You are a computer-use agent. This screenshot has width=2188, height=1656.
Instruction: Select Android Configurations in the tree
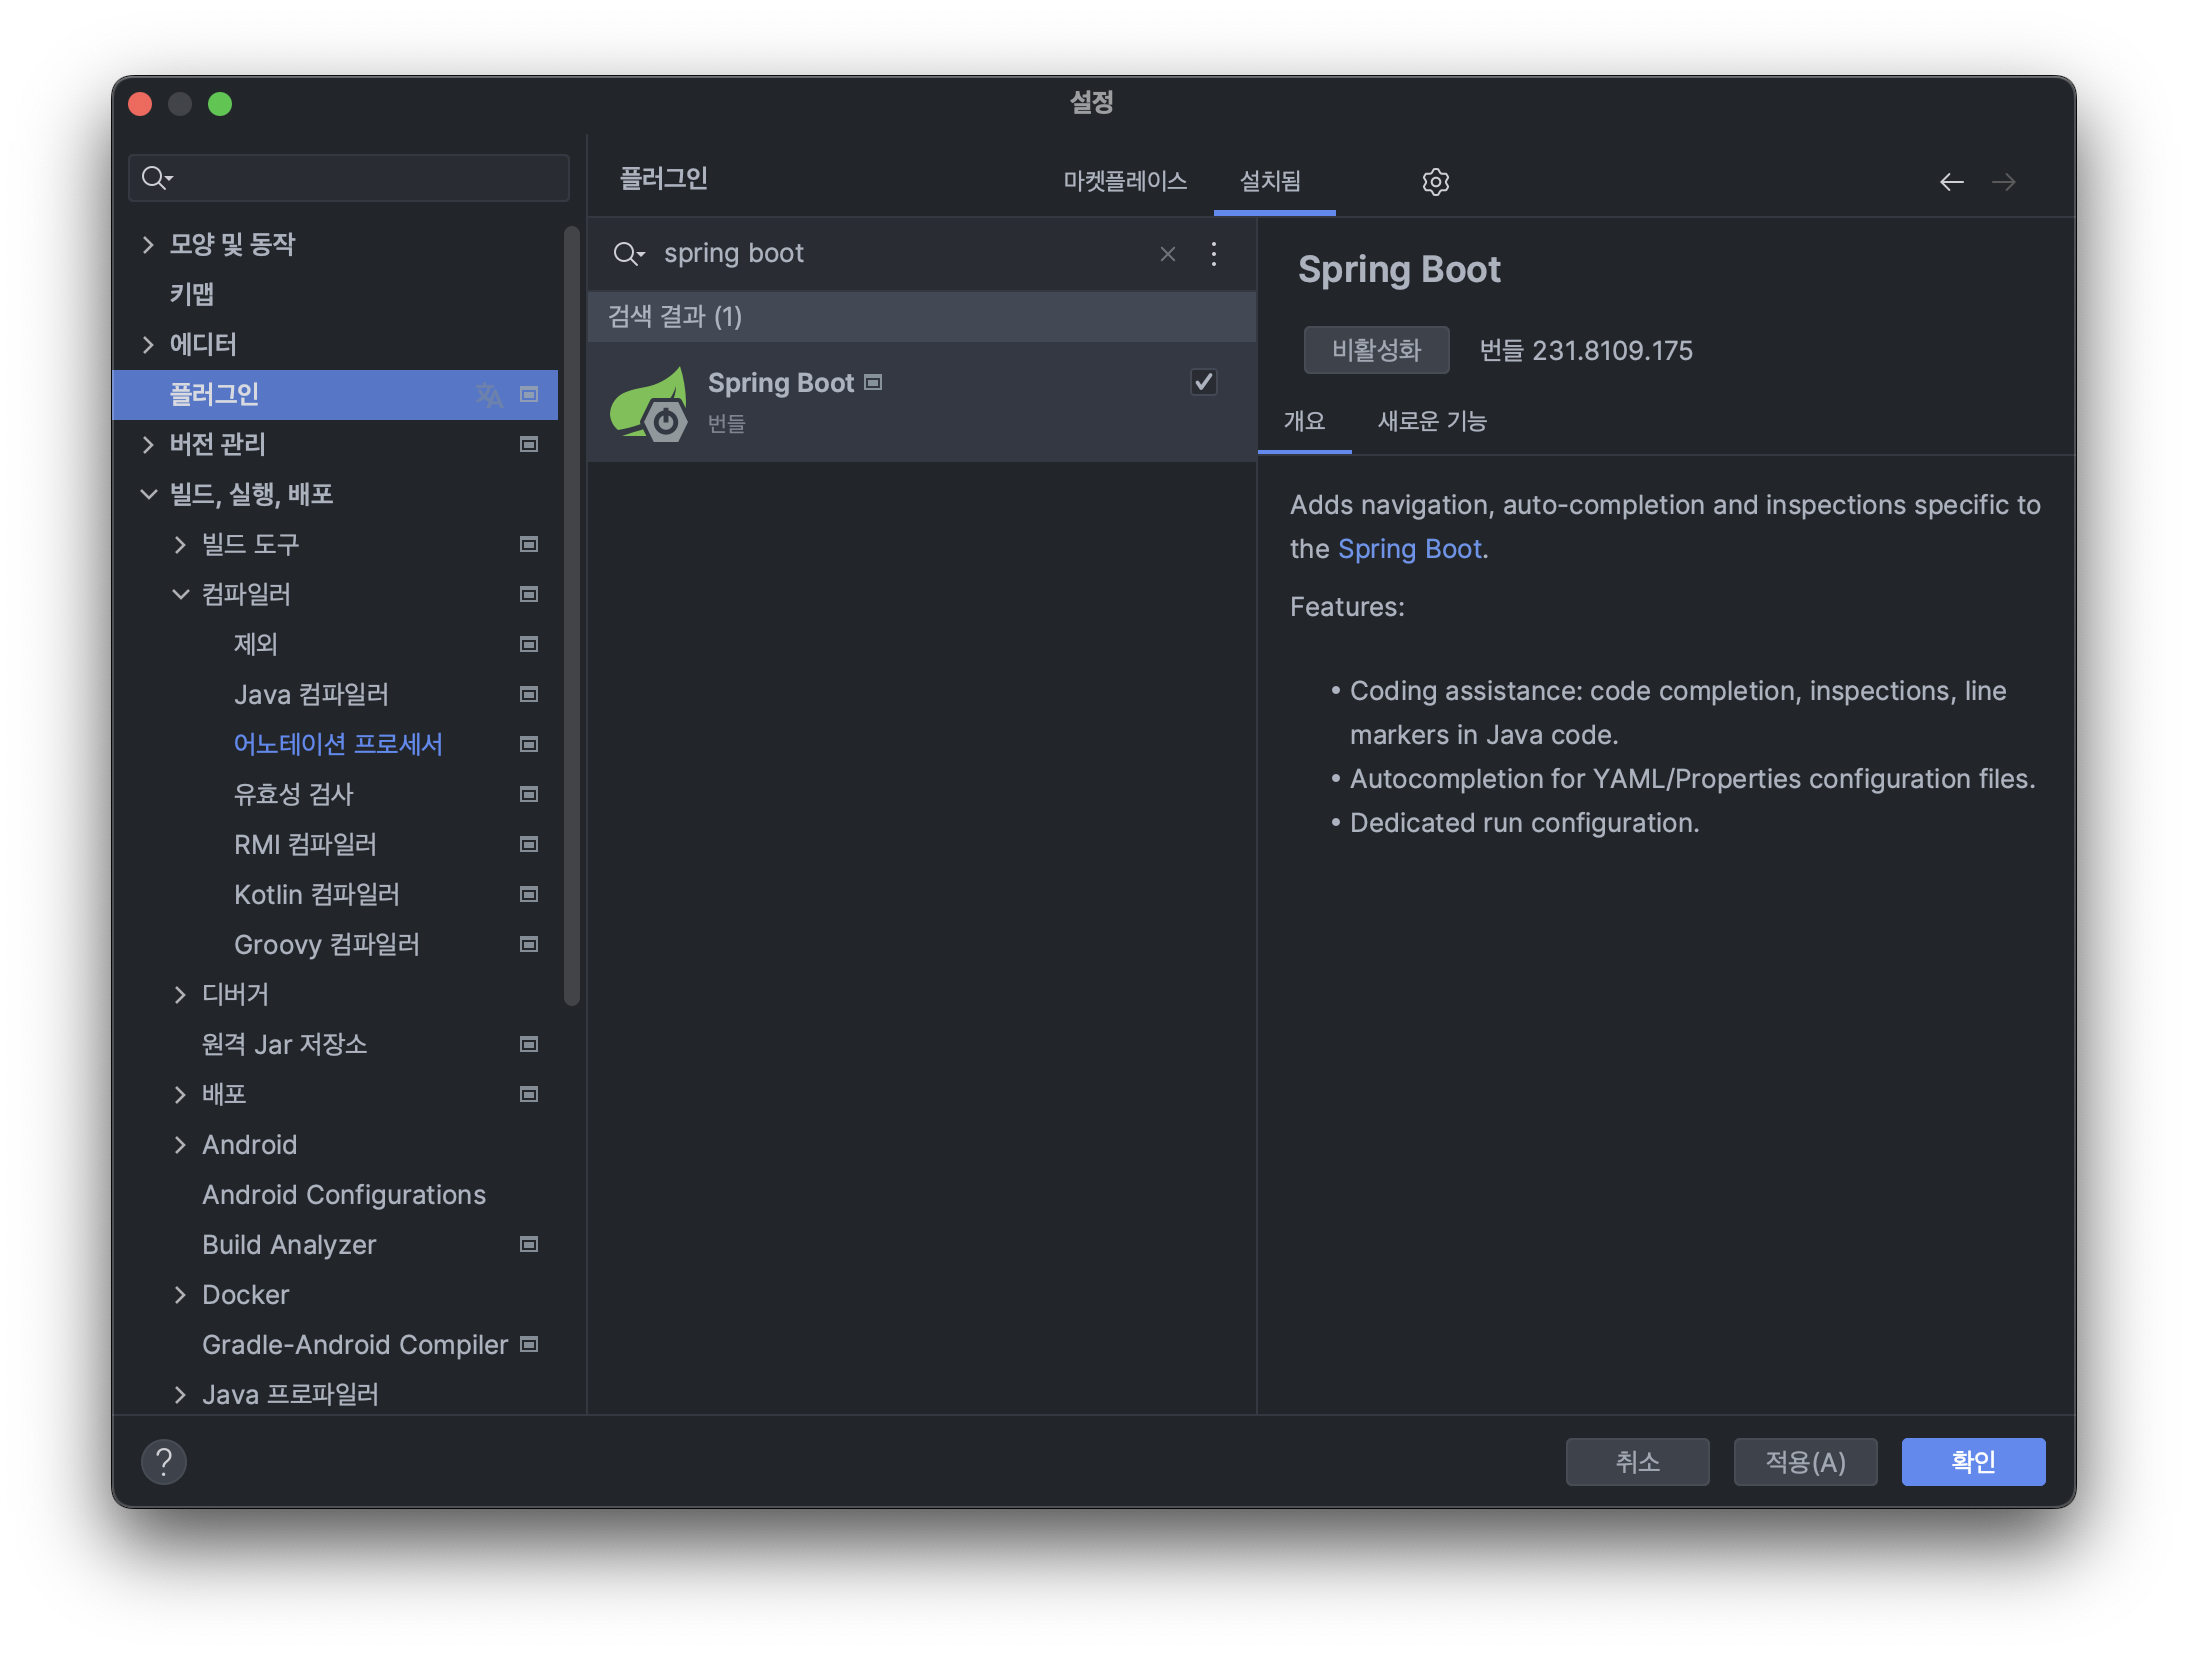344,1194
